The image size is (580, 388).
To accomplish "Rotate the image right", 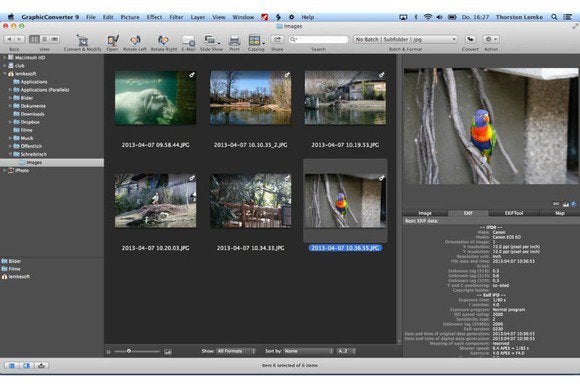I will click(163, 40).
